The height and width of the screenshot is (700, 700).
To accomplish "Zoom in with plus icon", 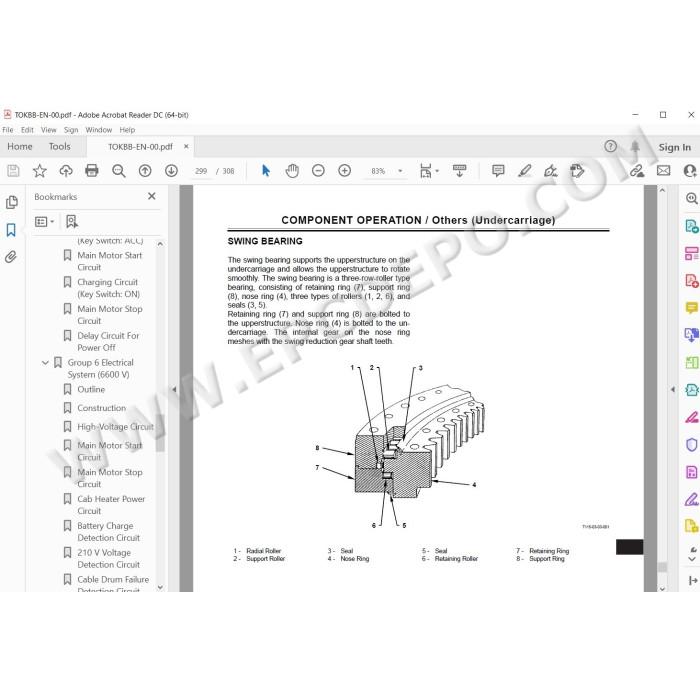I will click(x=345, y=171).
